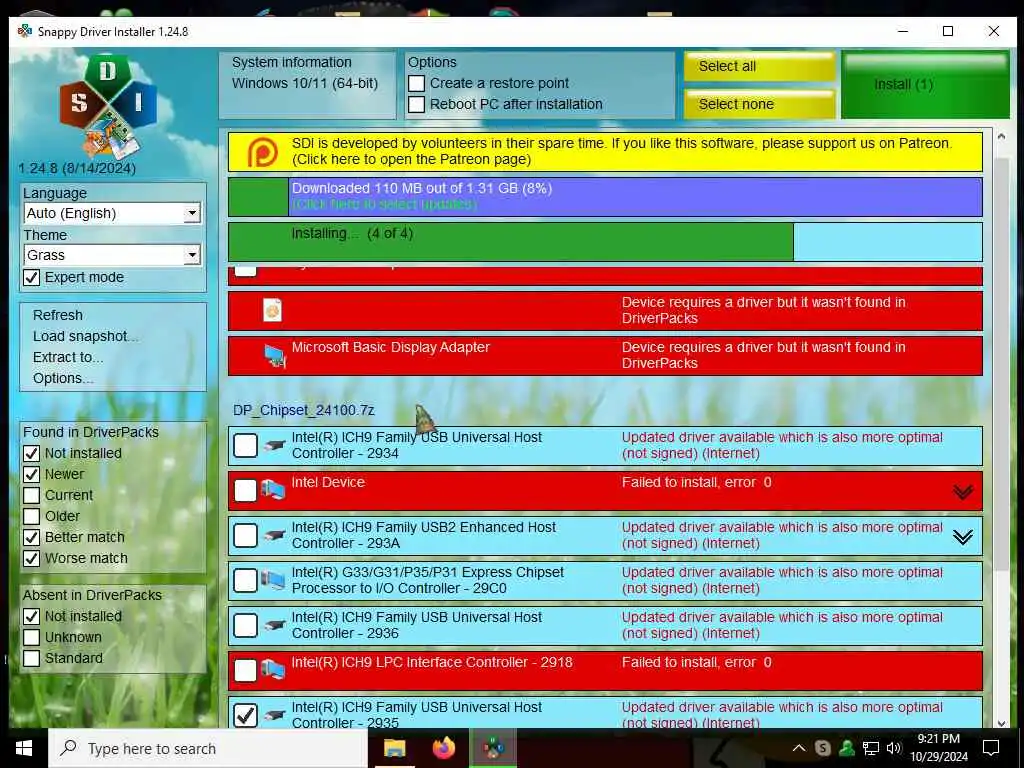Click the icon for ICH9 LPC Interface Controller
Viewport: 1024px width, 768px height.
(x=273, y=669)
